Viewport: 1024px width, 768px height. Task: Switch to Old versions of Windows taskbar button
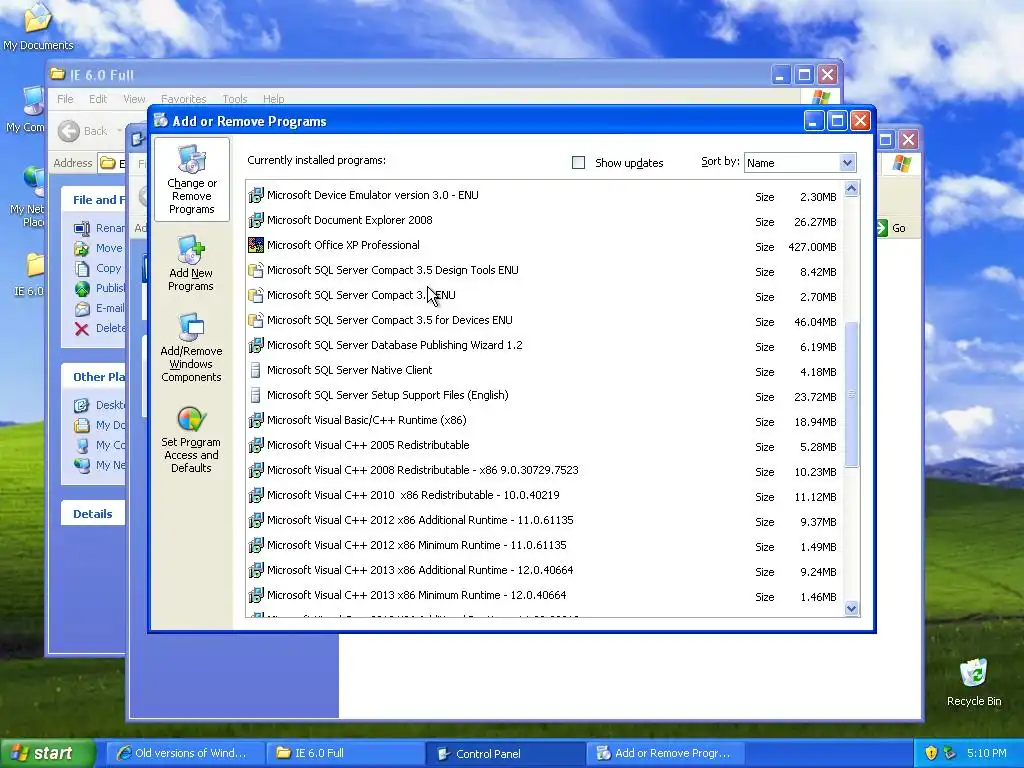[184, 753]
